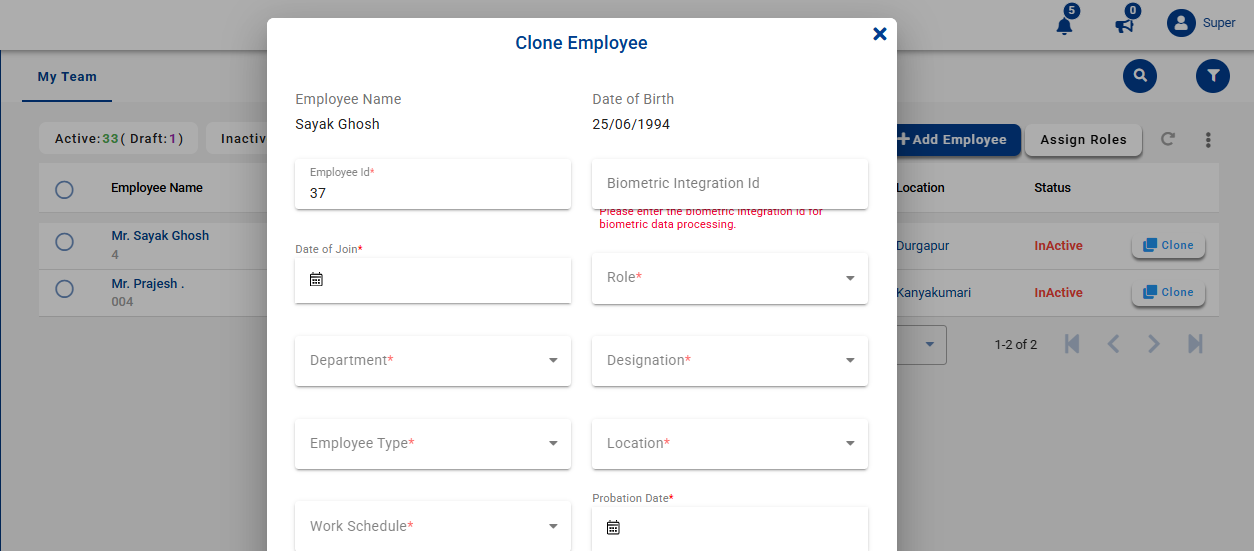Open the filter funnel icon

click(1212, 76)
